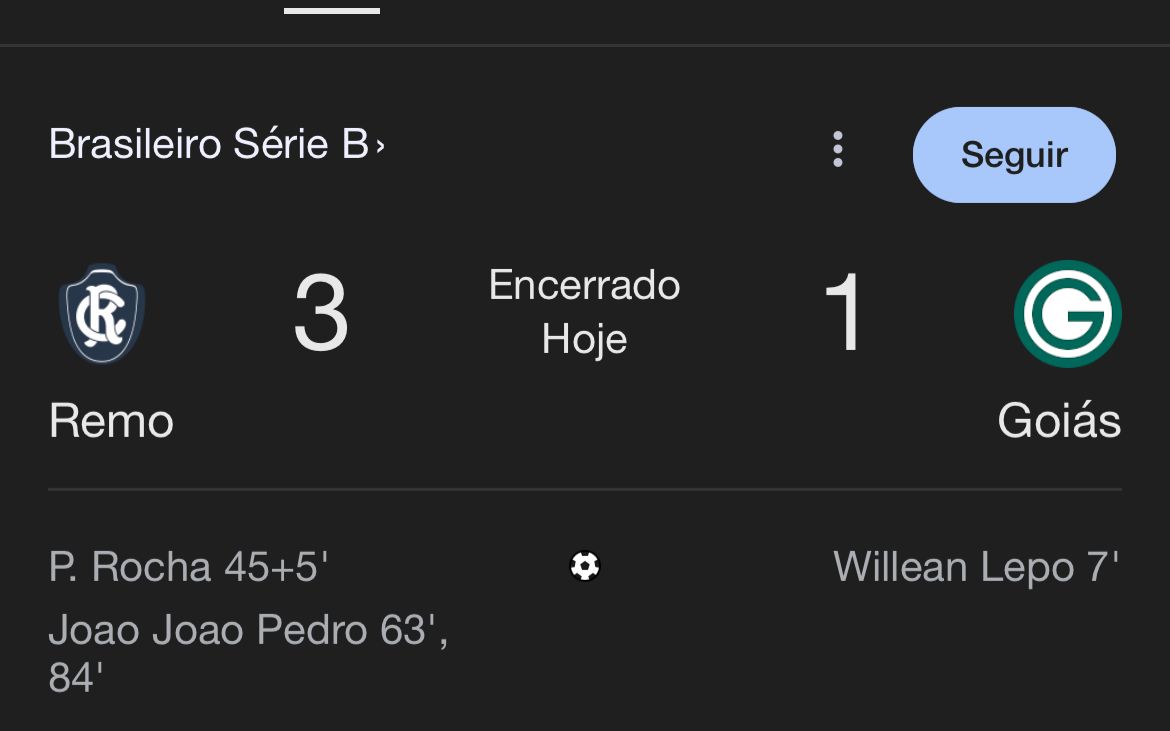Click the Encerrado match status
Viewport: 1170px width, 731px height.
pyautogui.click(x=584, y=286)
